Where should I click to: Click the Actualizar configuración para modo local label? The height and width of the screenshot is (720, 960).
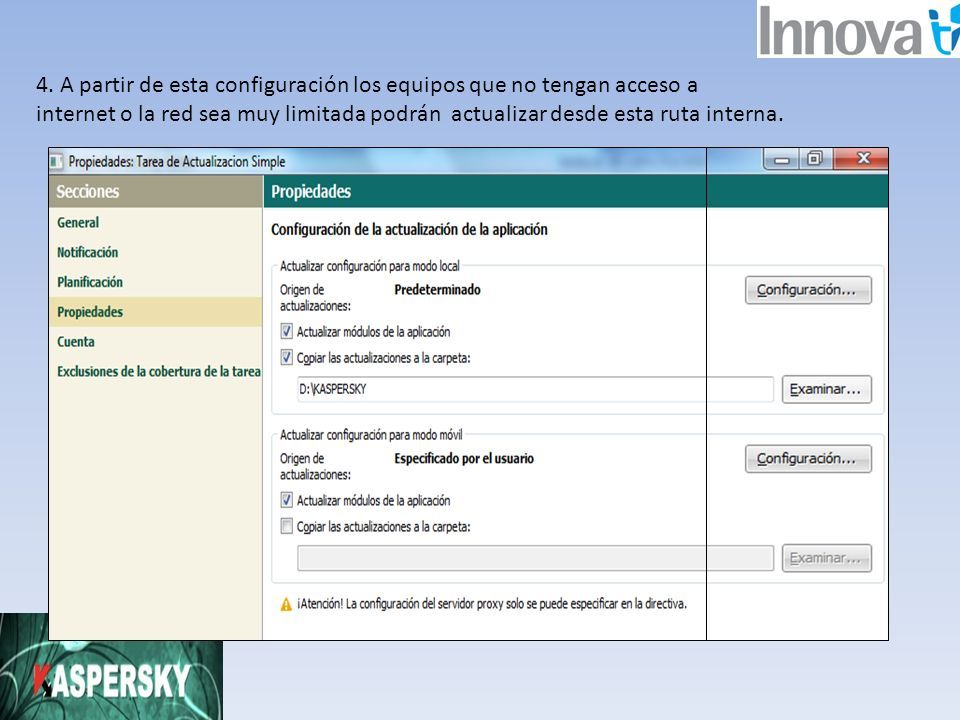coord(370,266)
